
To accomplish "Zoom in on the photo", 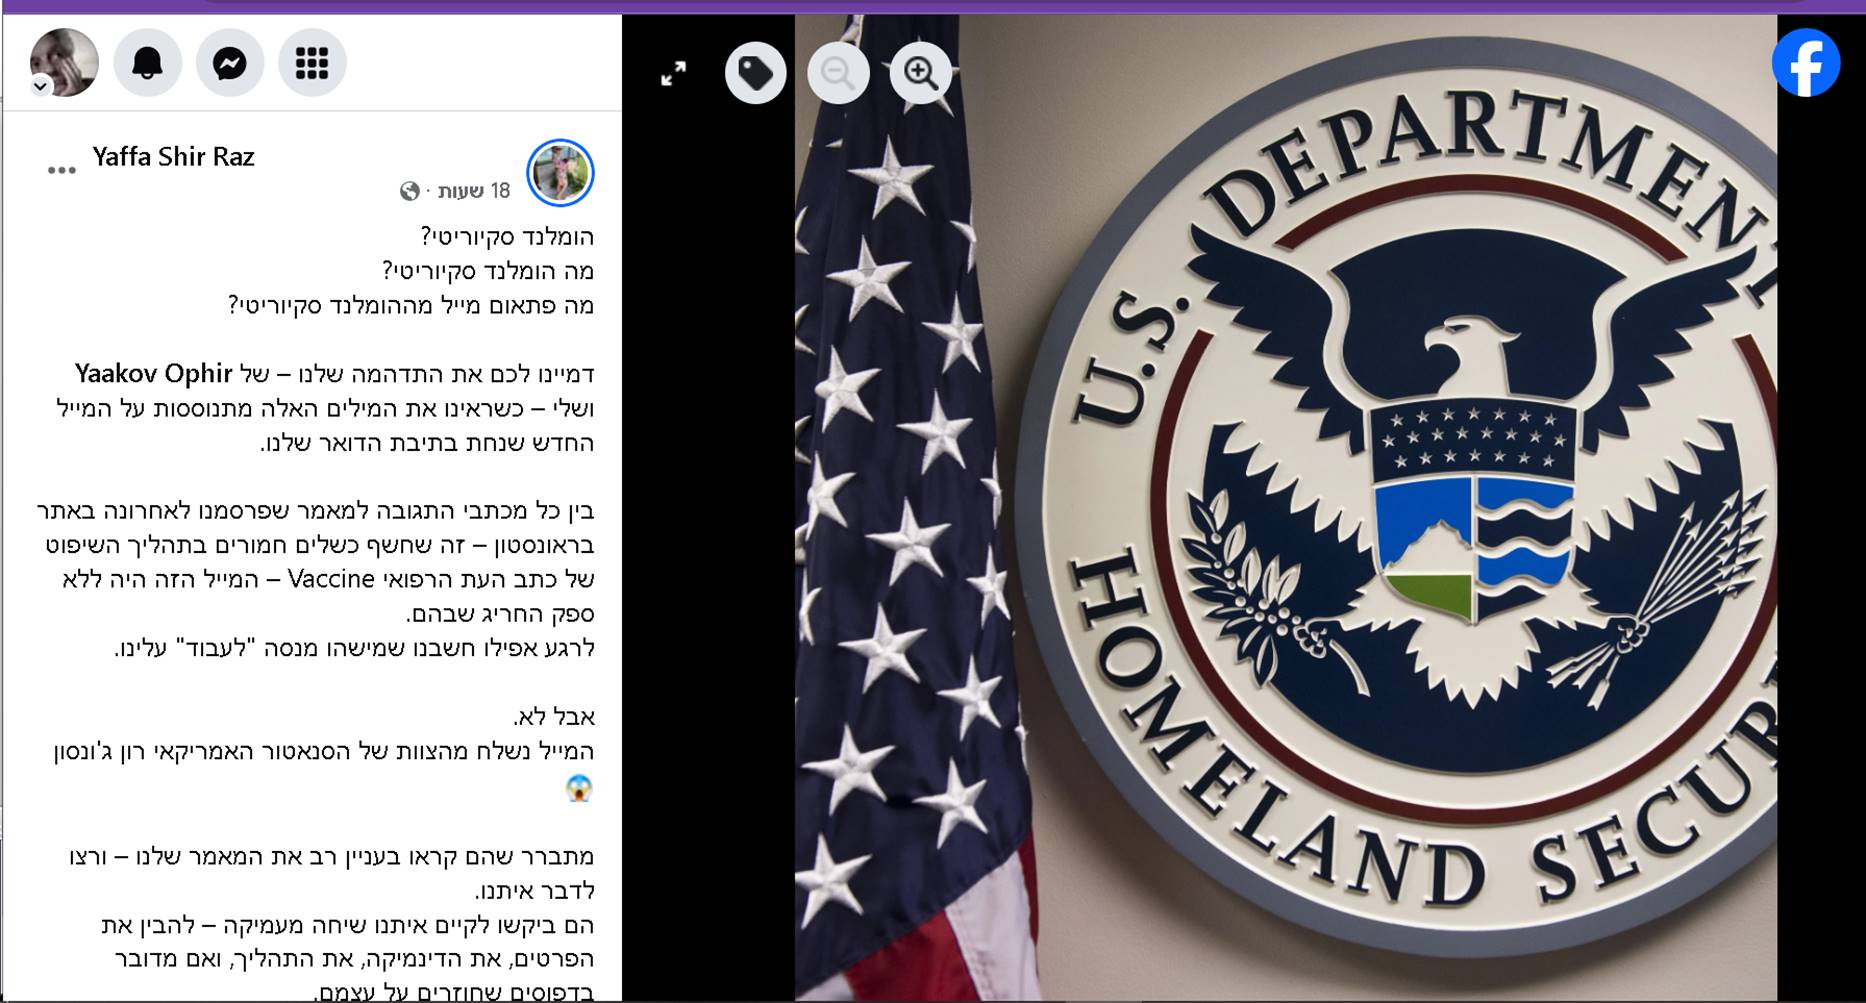I will click(920, 73).
